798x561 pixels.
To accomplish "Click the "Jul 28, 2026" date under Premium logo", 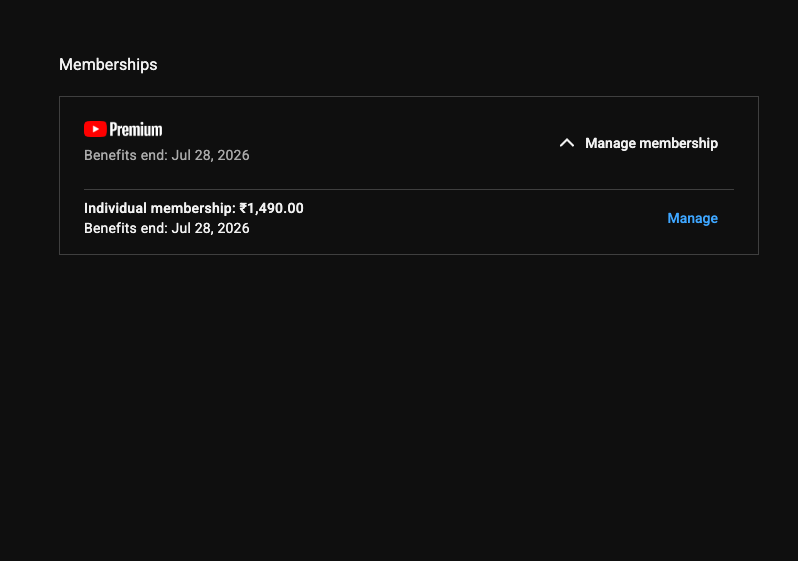I will [x=211, y=156].
